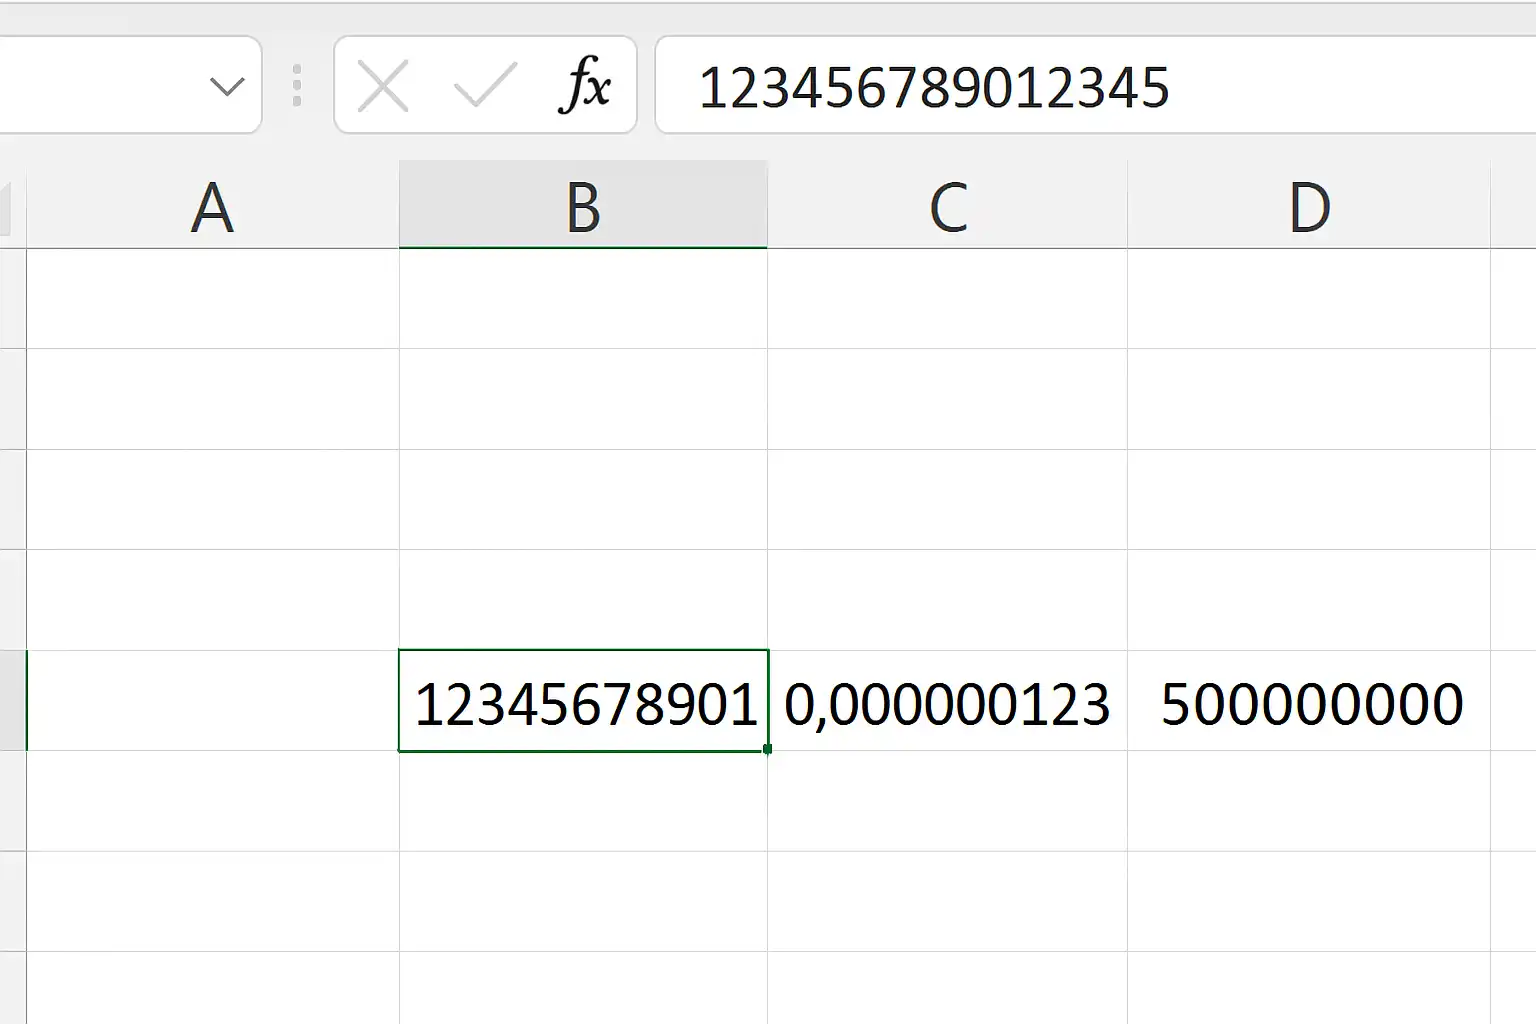Open Insert Function with the fx icon
The width and height of the screenshot is (1536, 1024).
[x=585, y=86]
